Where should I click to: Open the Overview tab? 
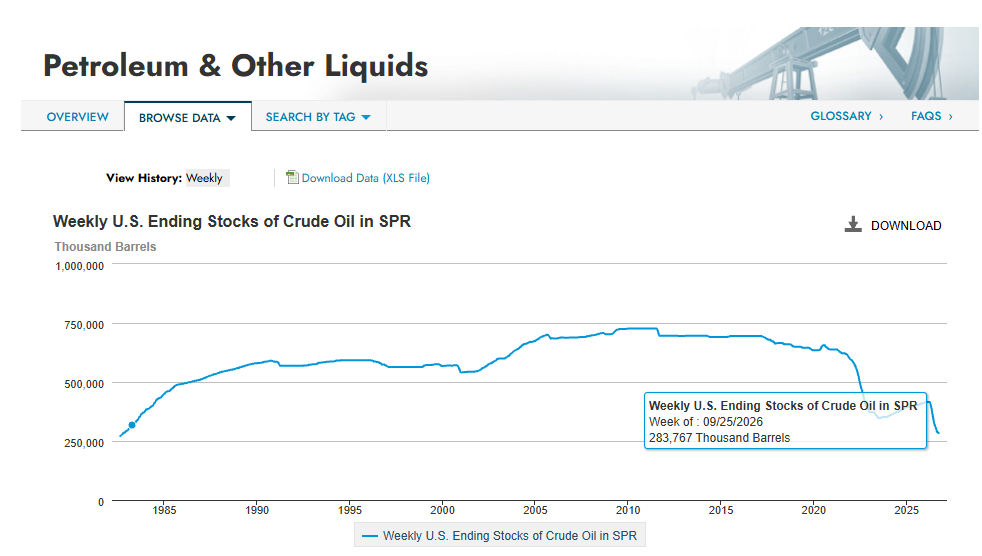tap(77, 117)
